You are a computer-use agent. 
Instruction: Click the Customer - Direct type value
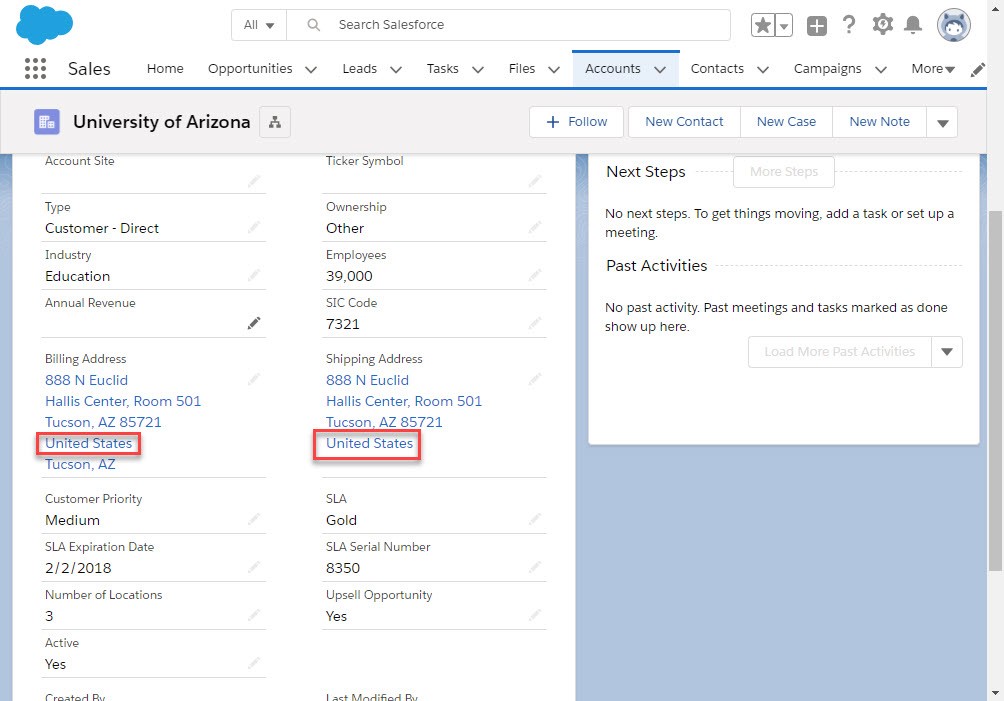point(102,228)
